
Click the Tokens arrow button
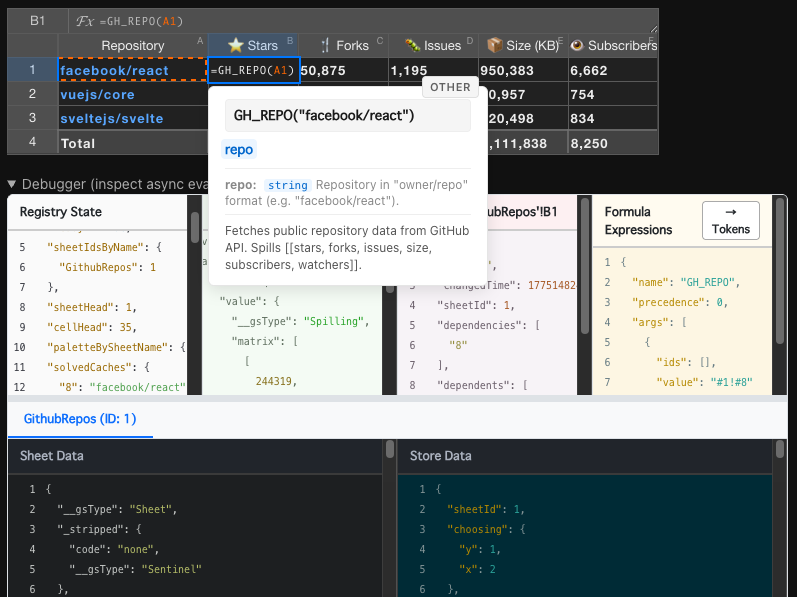(x=730, y=220)
